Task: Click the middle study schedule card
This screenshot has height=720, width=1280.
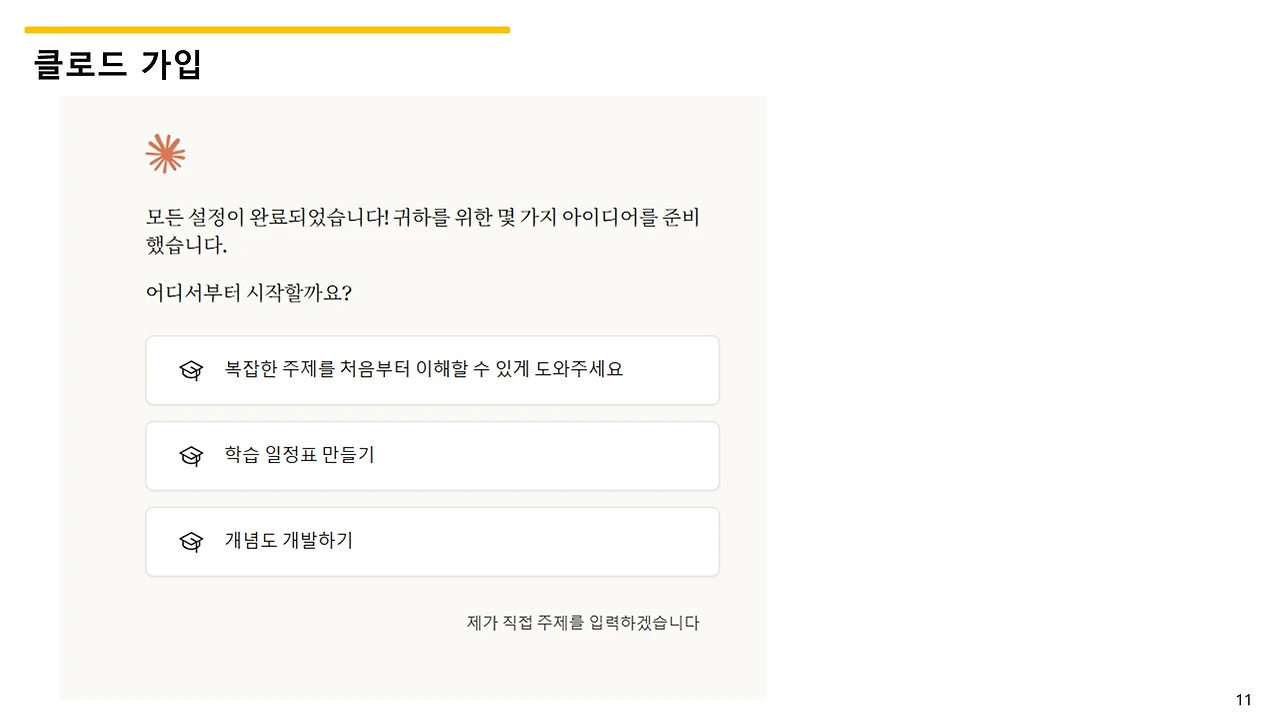Action: 432,456
